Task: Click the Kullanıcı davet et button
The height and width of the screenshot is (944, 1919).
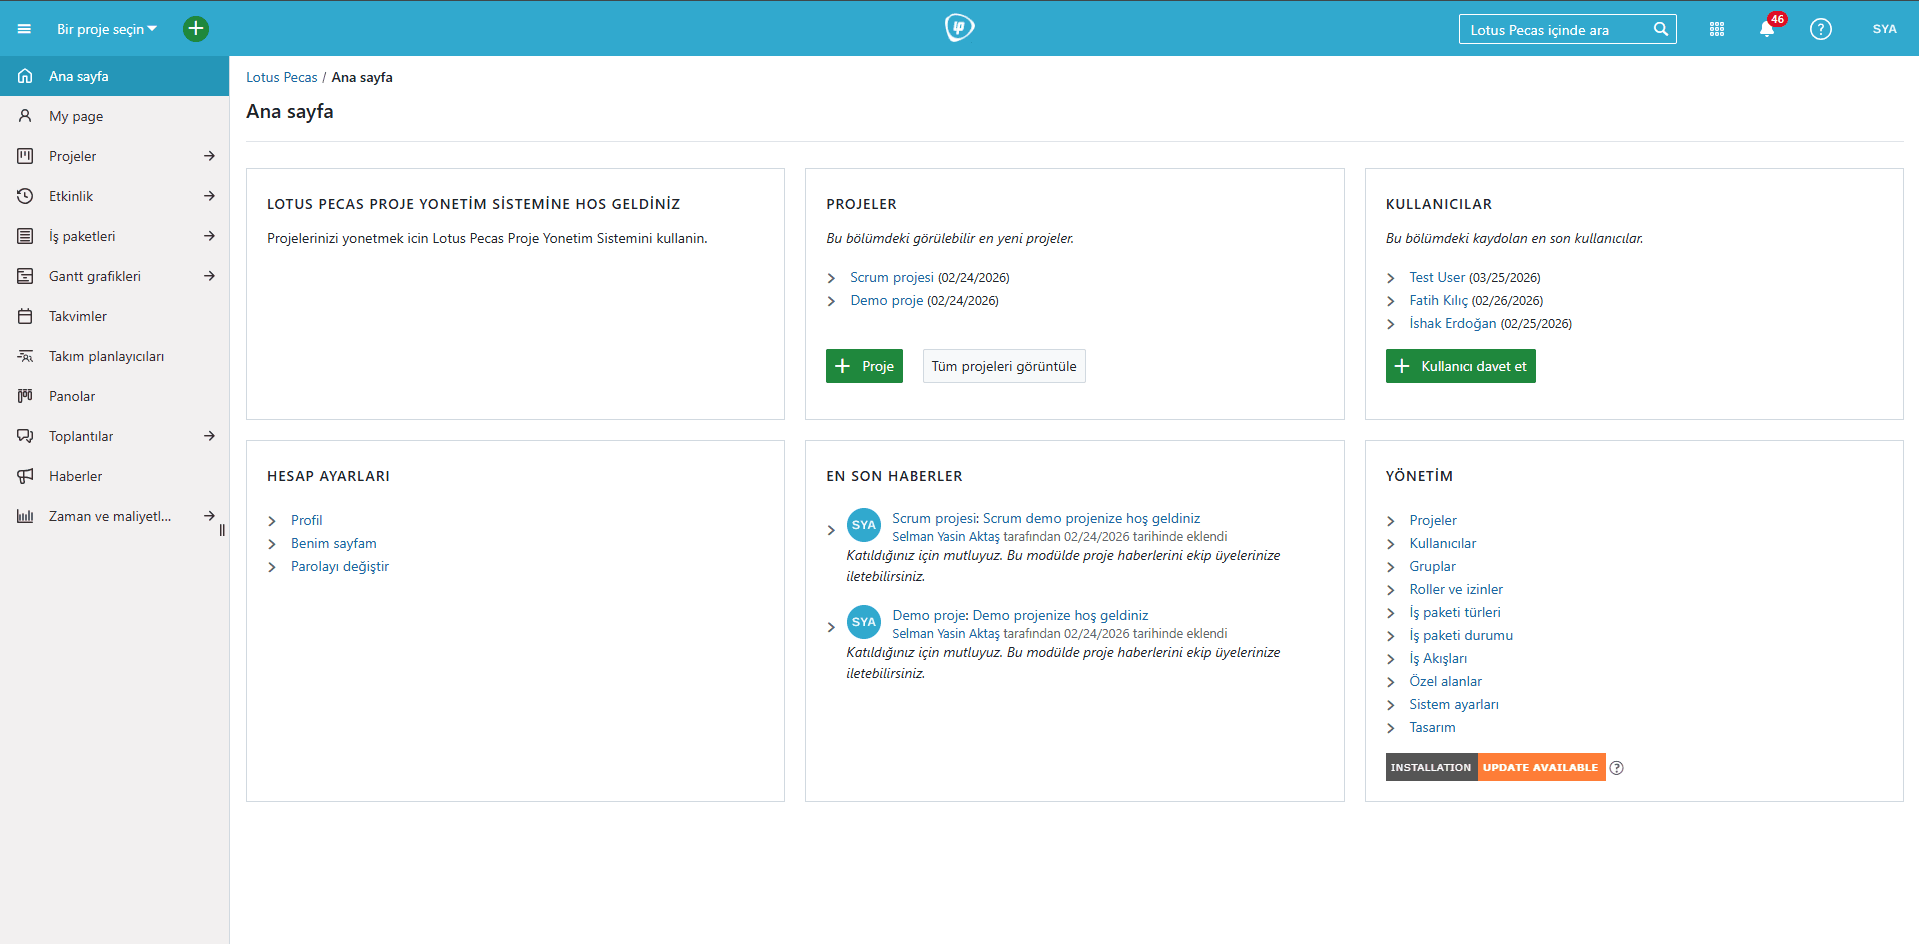Action: [x=1460, y=366]
